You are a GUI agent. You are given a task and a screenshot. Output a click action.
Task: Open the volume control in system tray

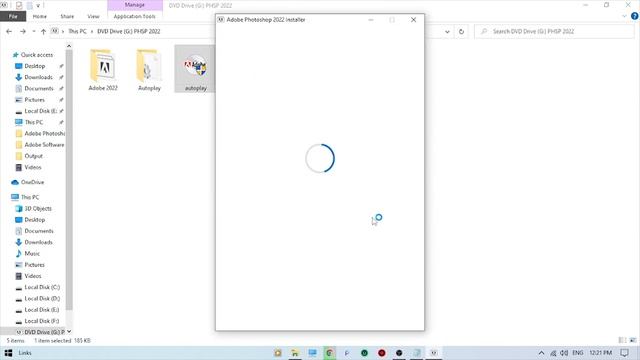(564, 353)
